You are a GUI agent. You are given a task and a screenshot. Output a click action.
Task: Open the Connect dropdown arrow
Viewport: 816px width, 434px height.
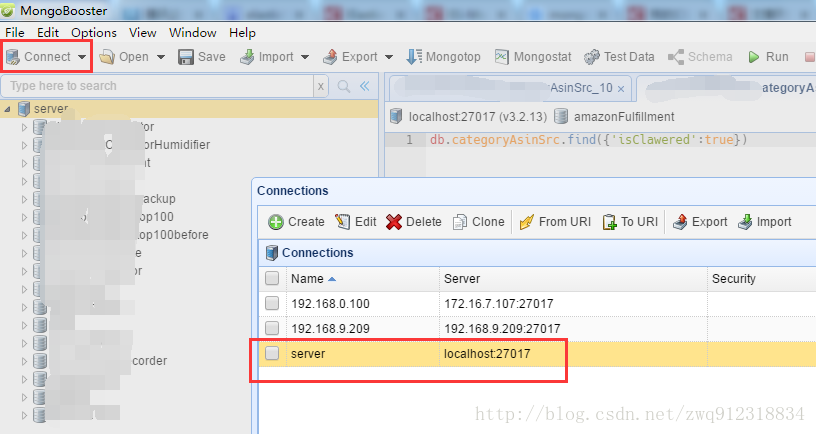coord(82,57)
